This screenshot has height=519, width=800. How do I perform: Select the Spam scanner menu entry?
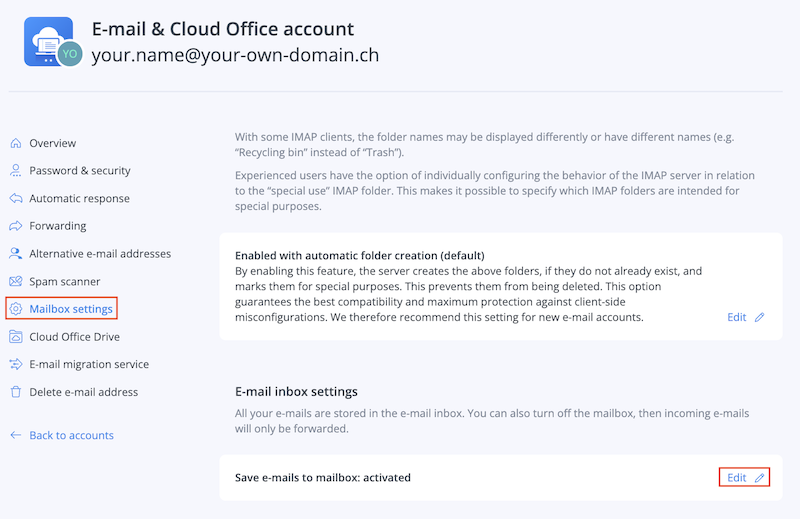click(x=64, y=282)
